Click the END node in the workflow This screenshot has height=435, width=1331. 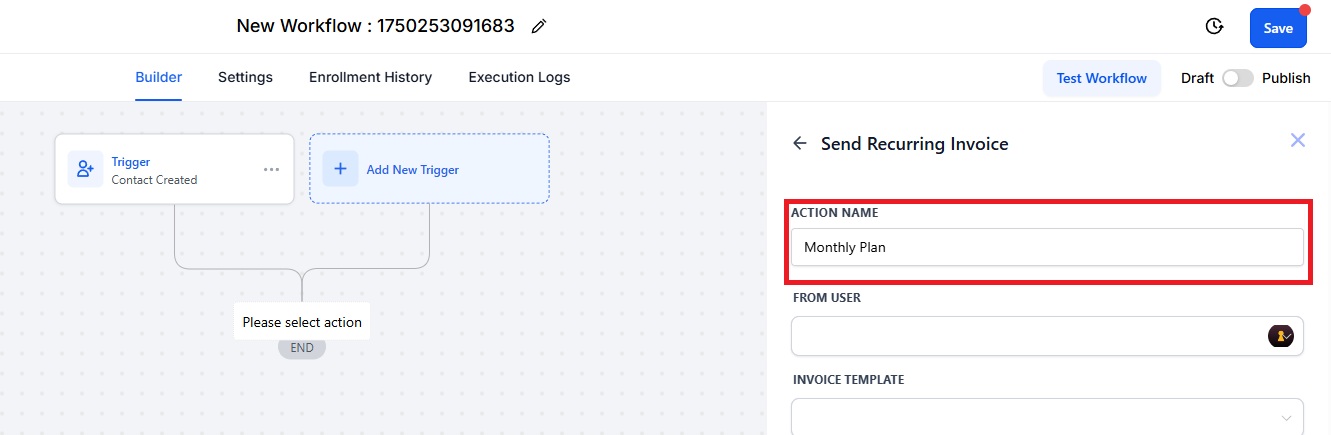pyautogui.click(x=302, y=348)
